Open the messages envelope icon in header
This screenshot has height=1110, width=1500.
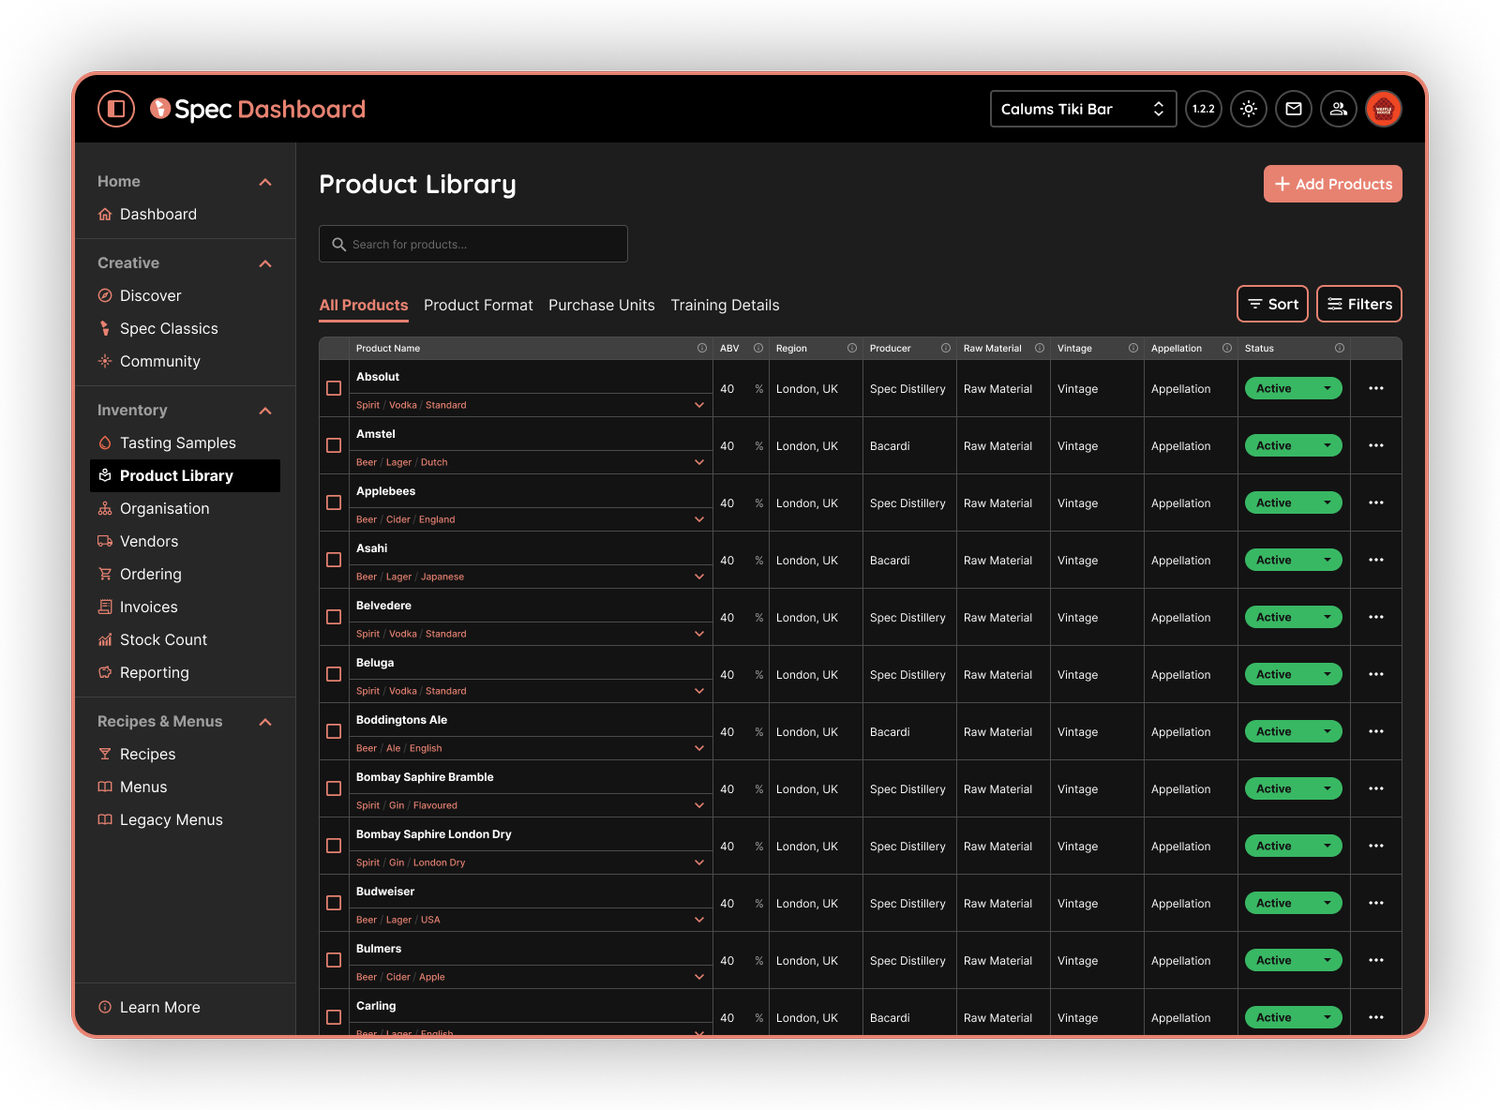(1293, 109)
